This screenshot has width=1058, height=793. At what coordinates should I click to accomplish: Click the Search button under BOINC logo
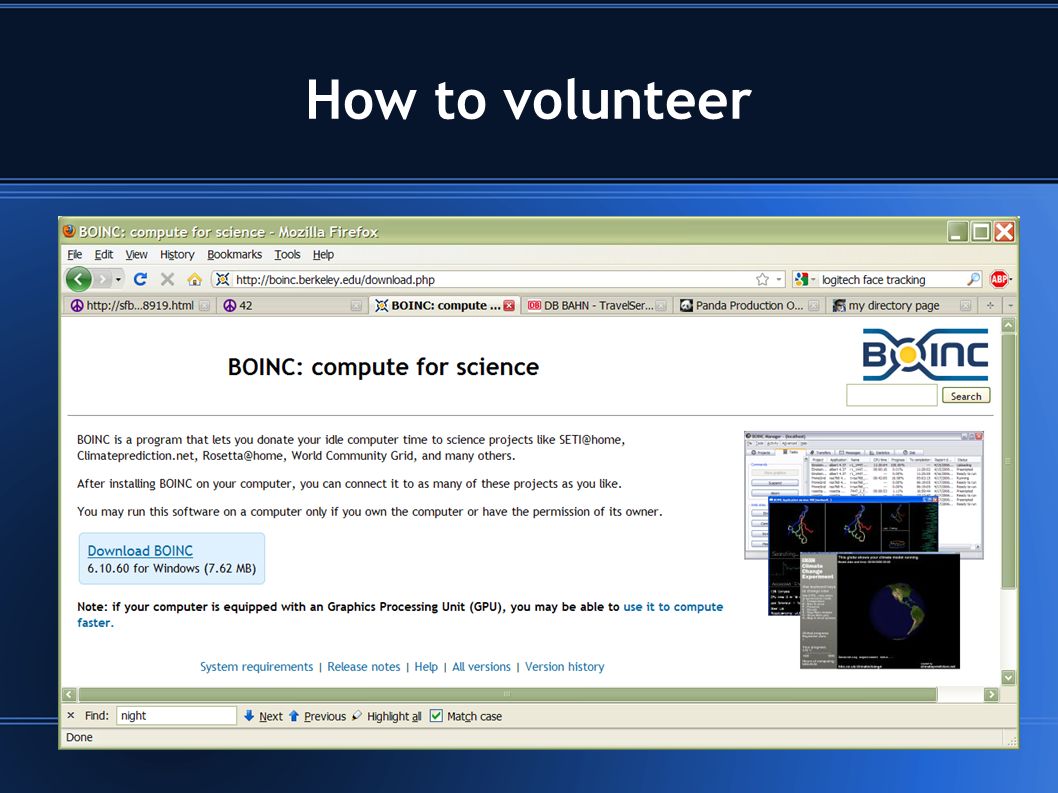966,396
